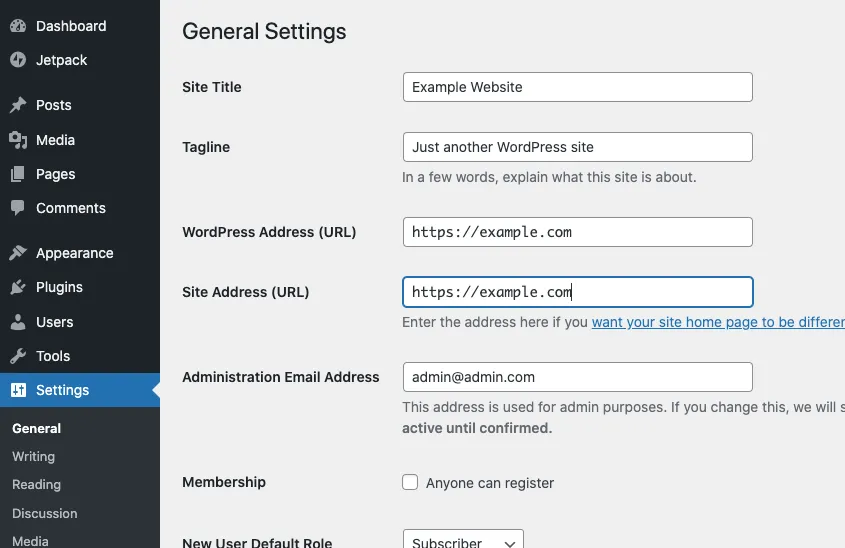Open the Tools menu label

click(53, 356)
